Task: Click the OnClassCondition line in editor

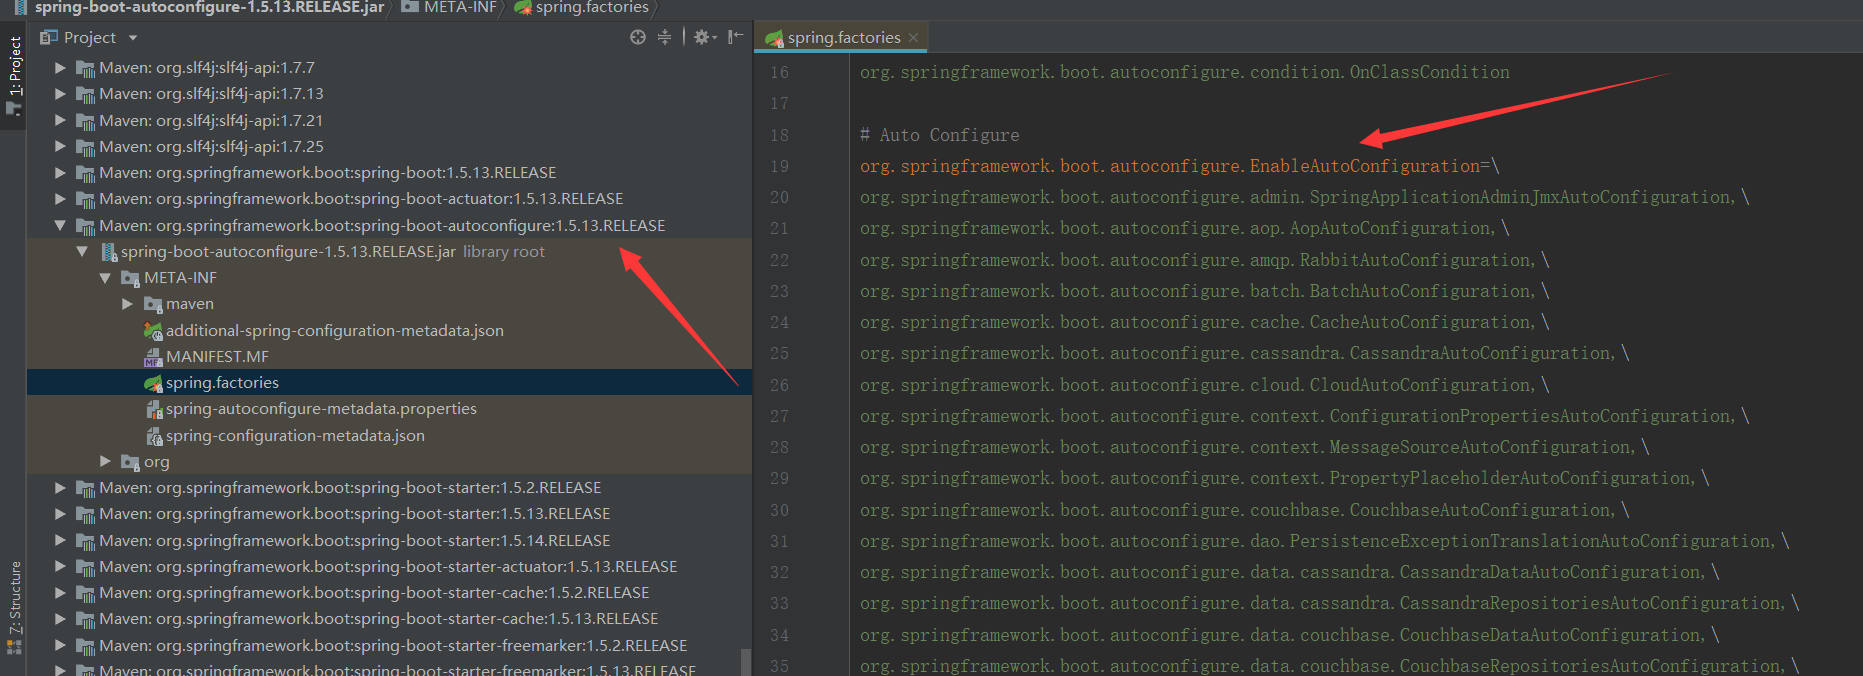Action: (x=1184, y=72)
